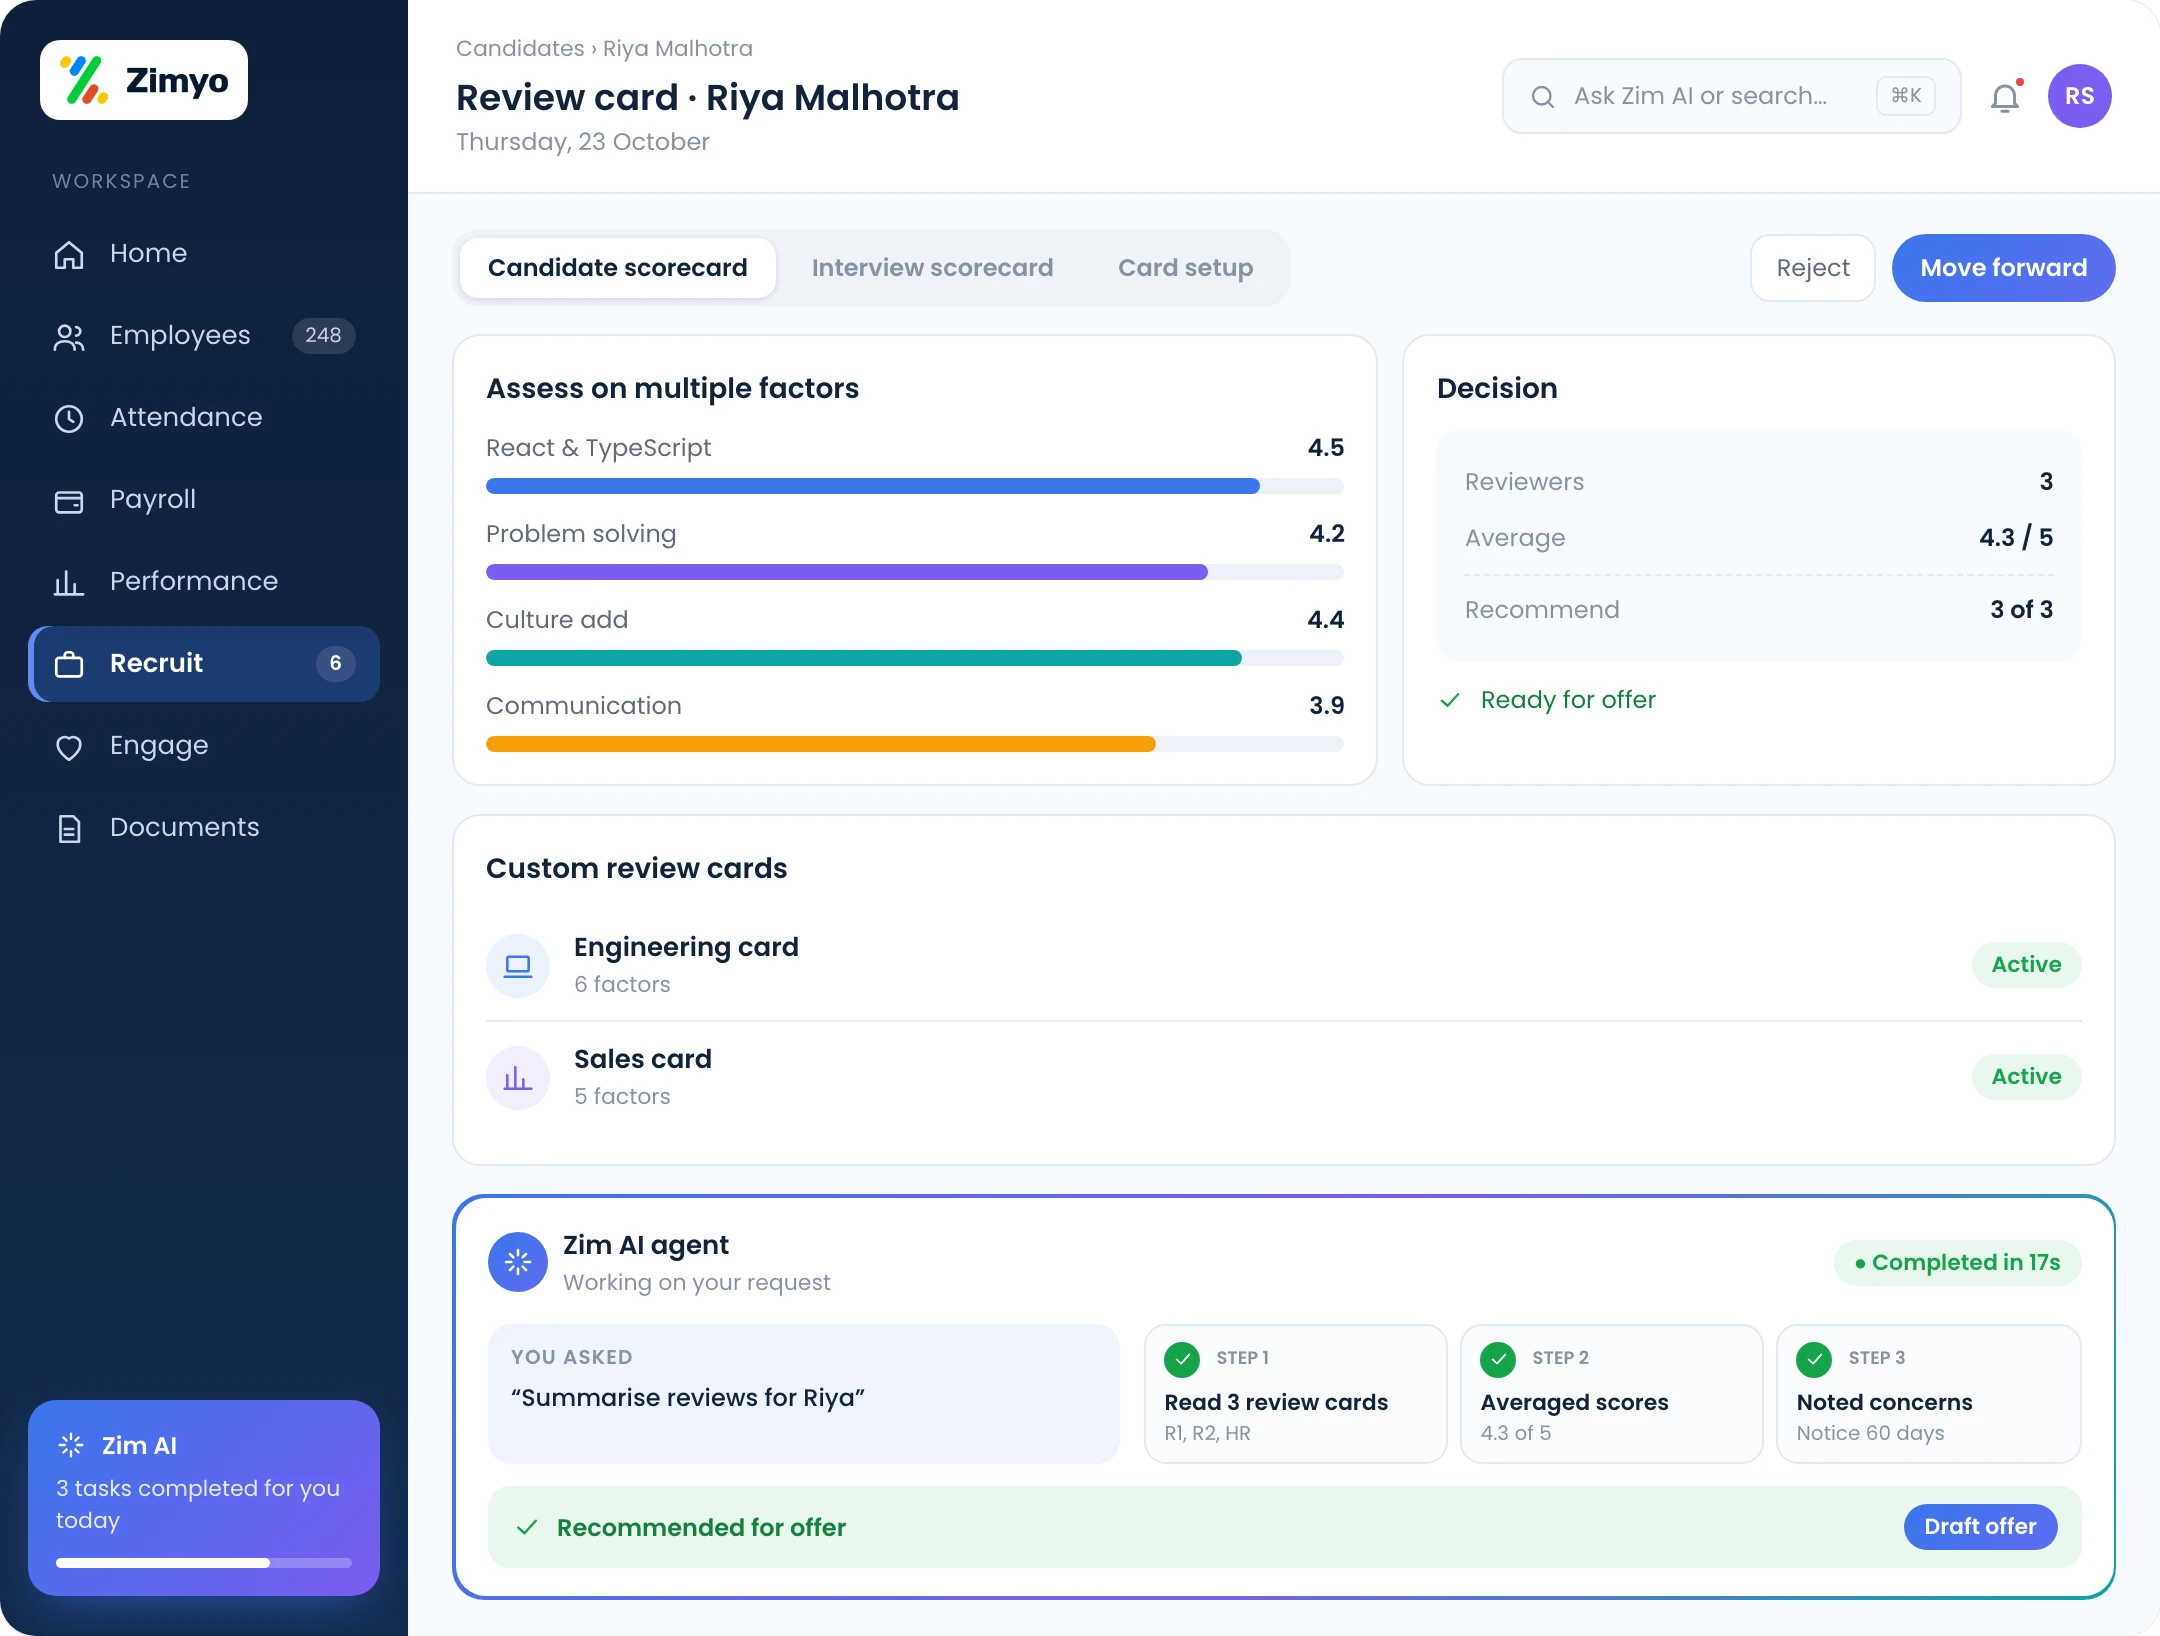Click the Engineering card laptop icon
2160x1636 pixels.
pos(518,965)
